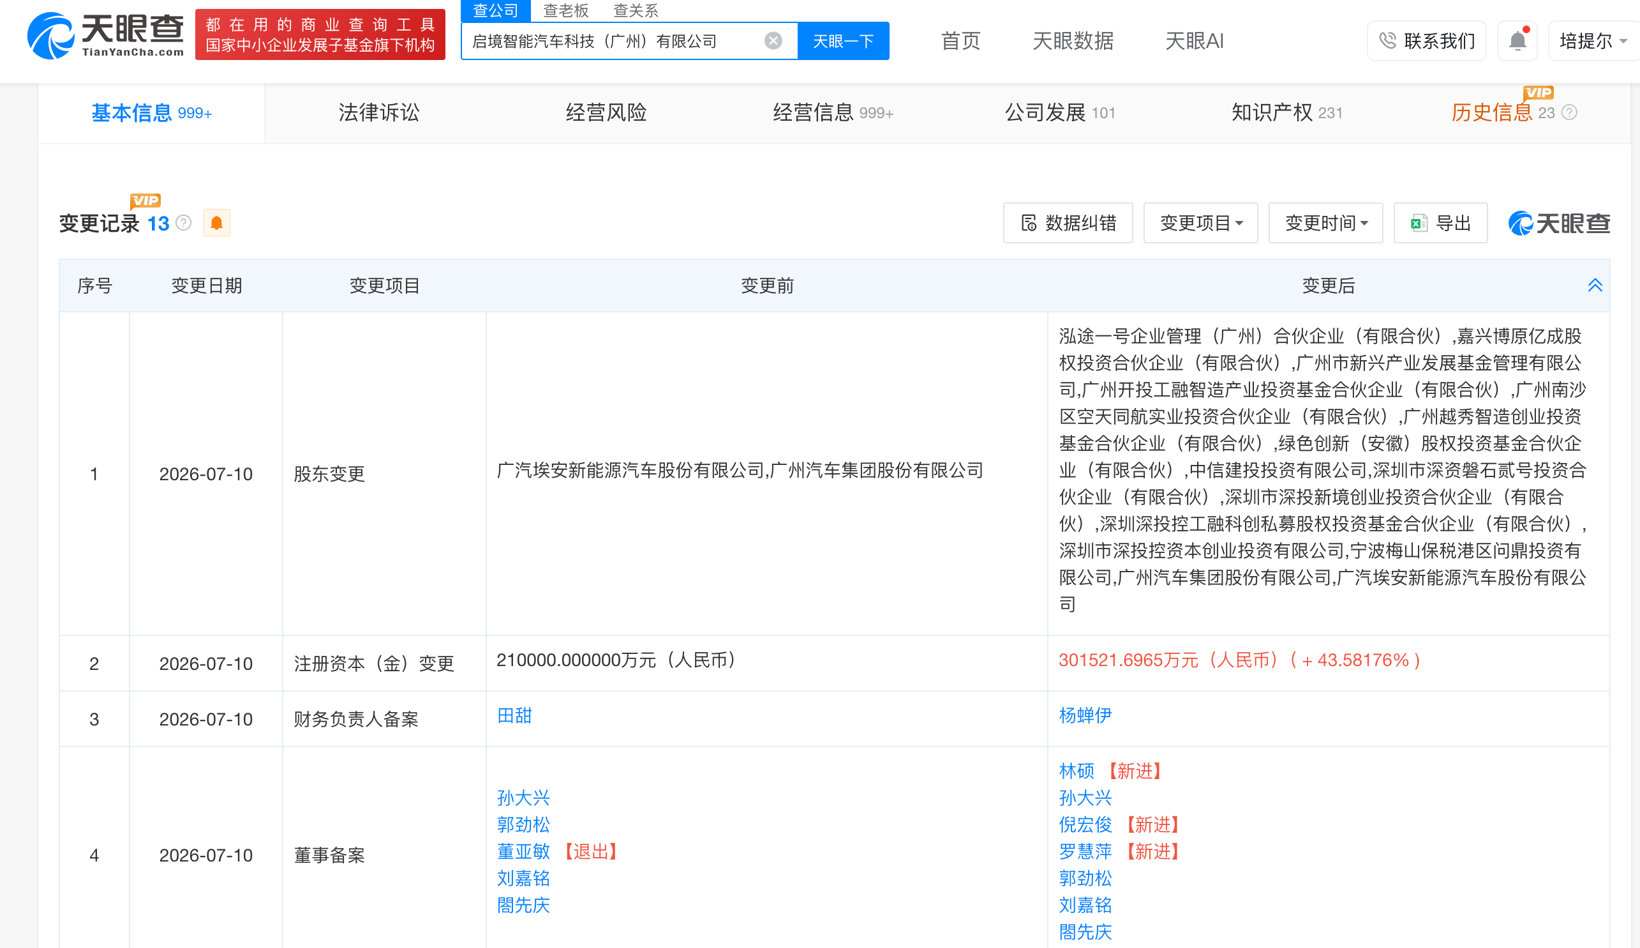Switch to 经营信息 tab
This screenshot has width=1640, height=948.
click(x=833, y=113)
